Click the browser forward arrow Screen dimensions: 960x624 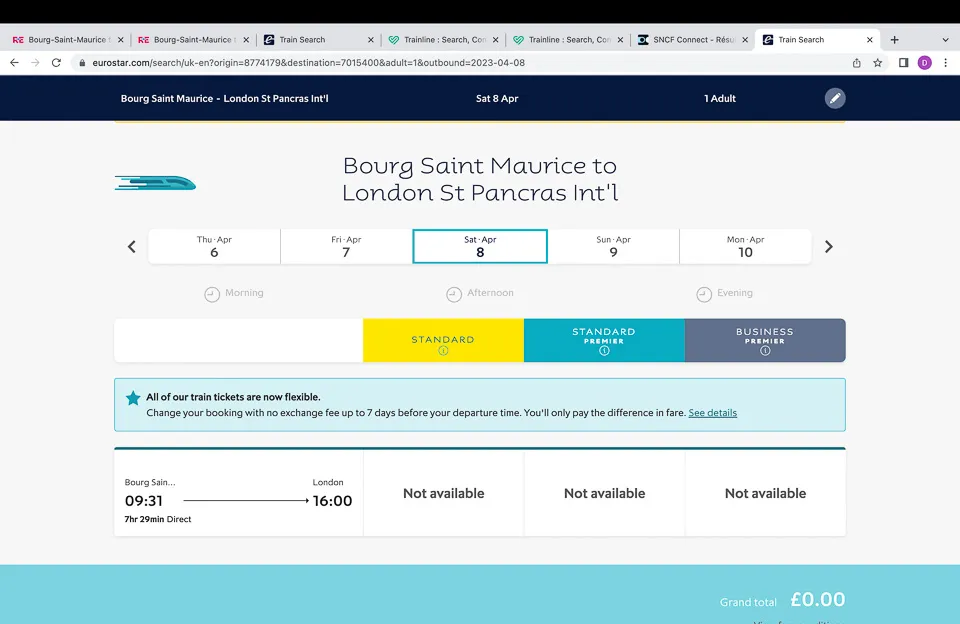(35, 62)
